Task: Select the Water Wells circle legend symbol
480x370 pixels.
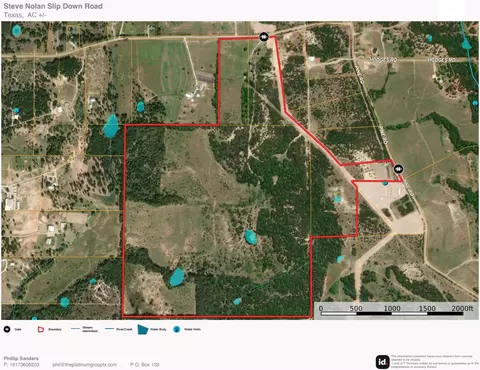Action: coord(177,329)
